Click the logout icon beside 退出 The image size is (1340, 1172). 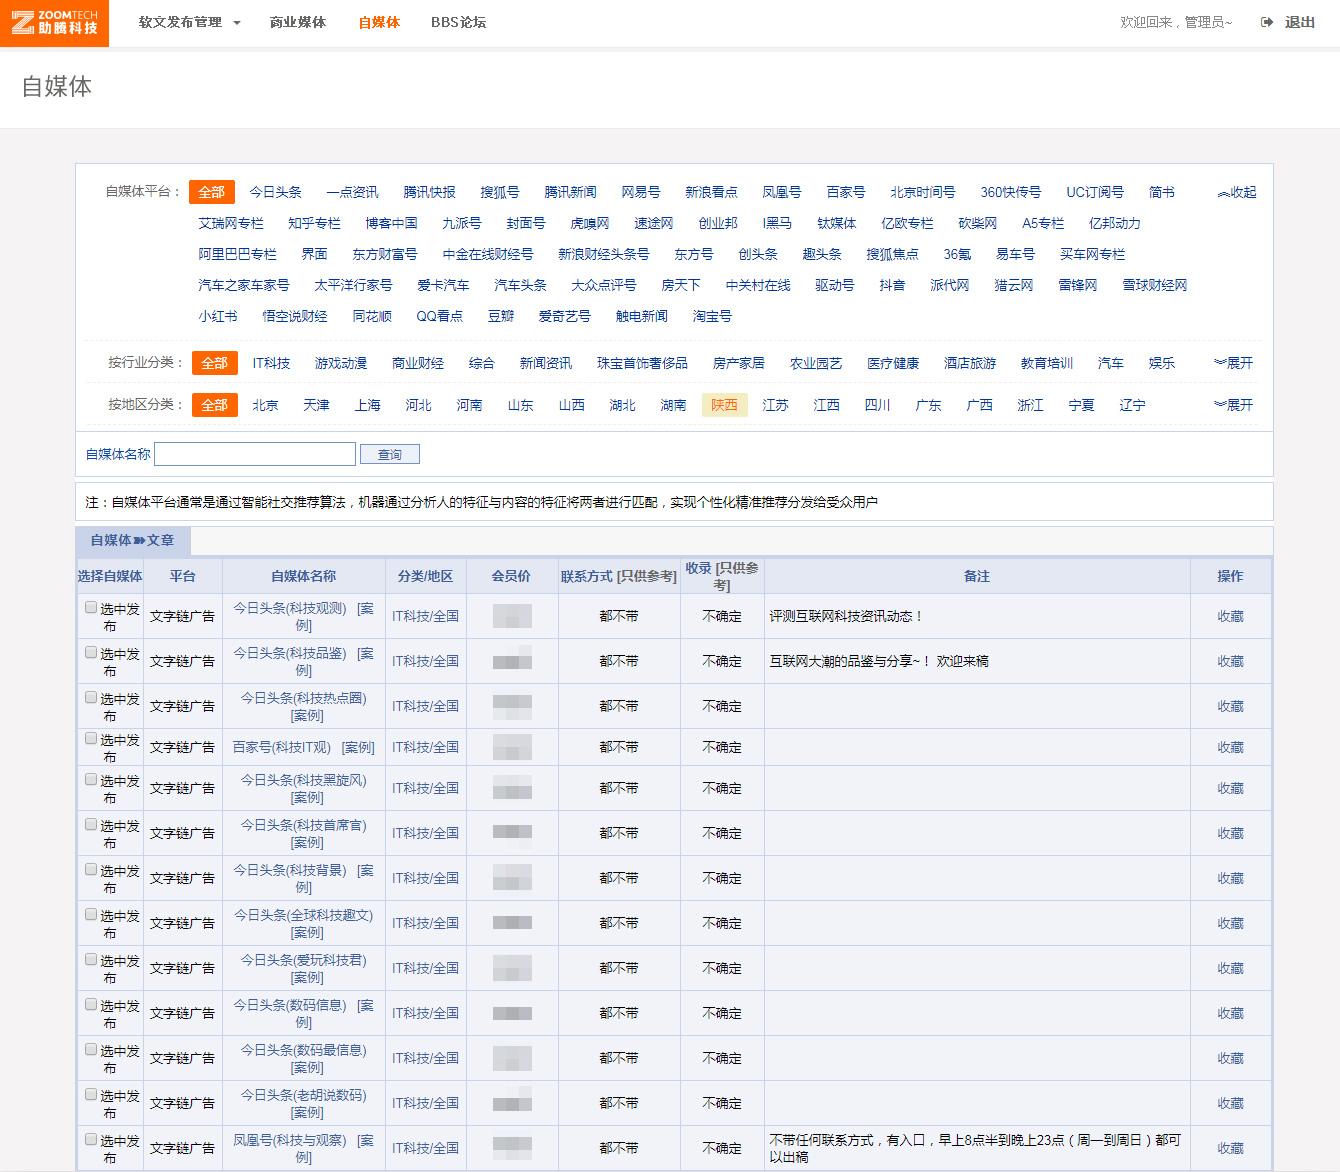(x=1267, y=22)
